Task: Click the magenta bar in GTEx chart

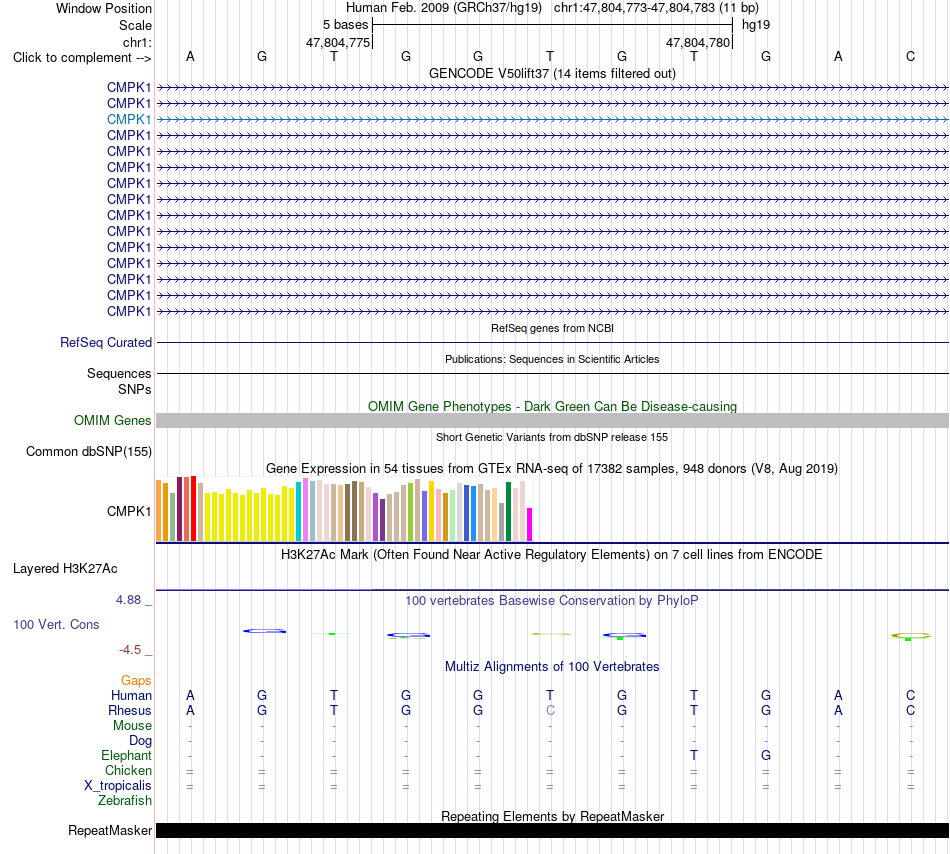Action: pos(530,525)
